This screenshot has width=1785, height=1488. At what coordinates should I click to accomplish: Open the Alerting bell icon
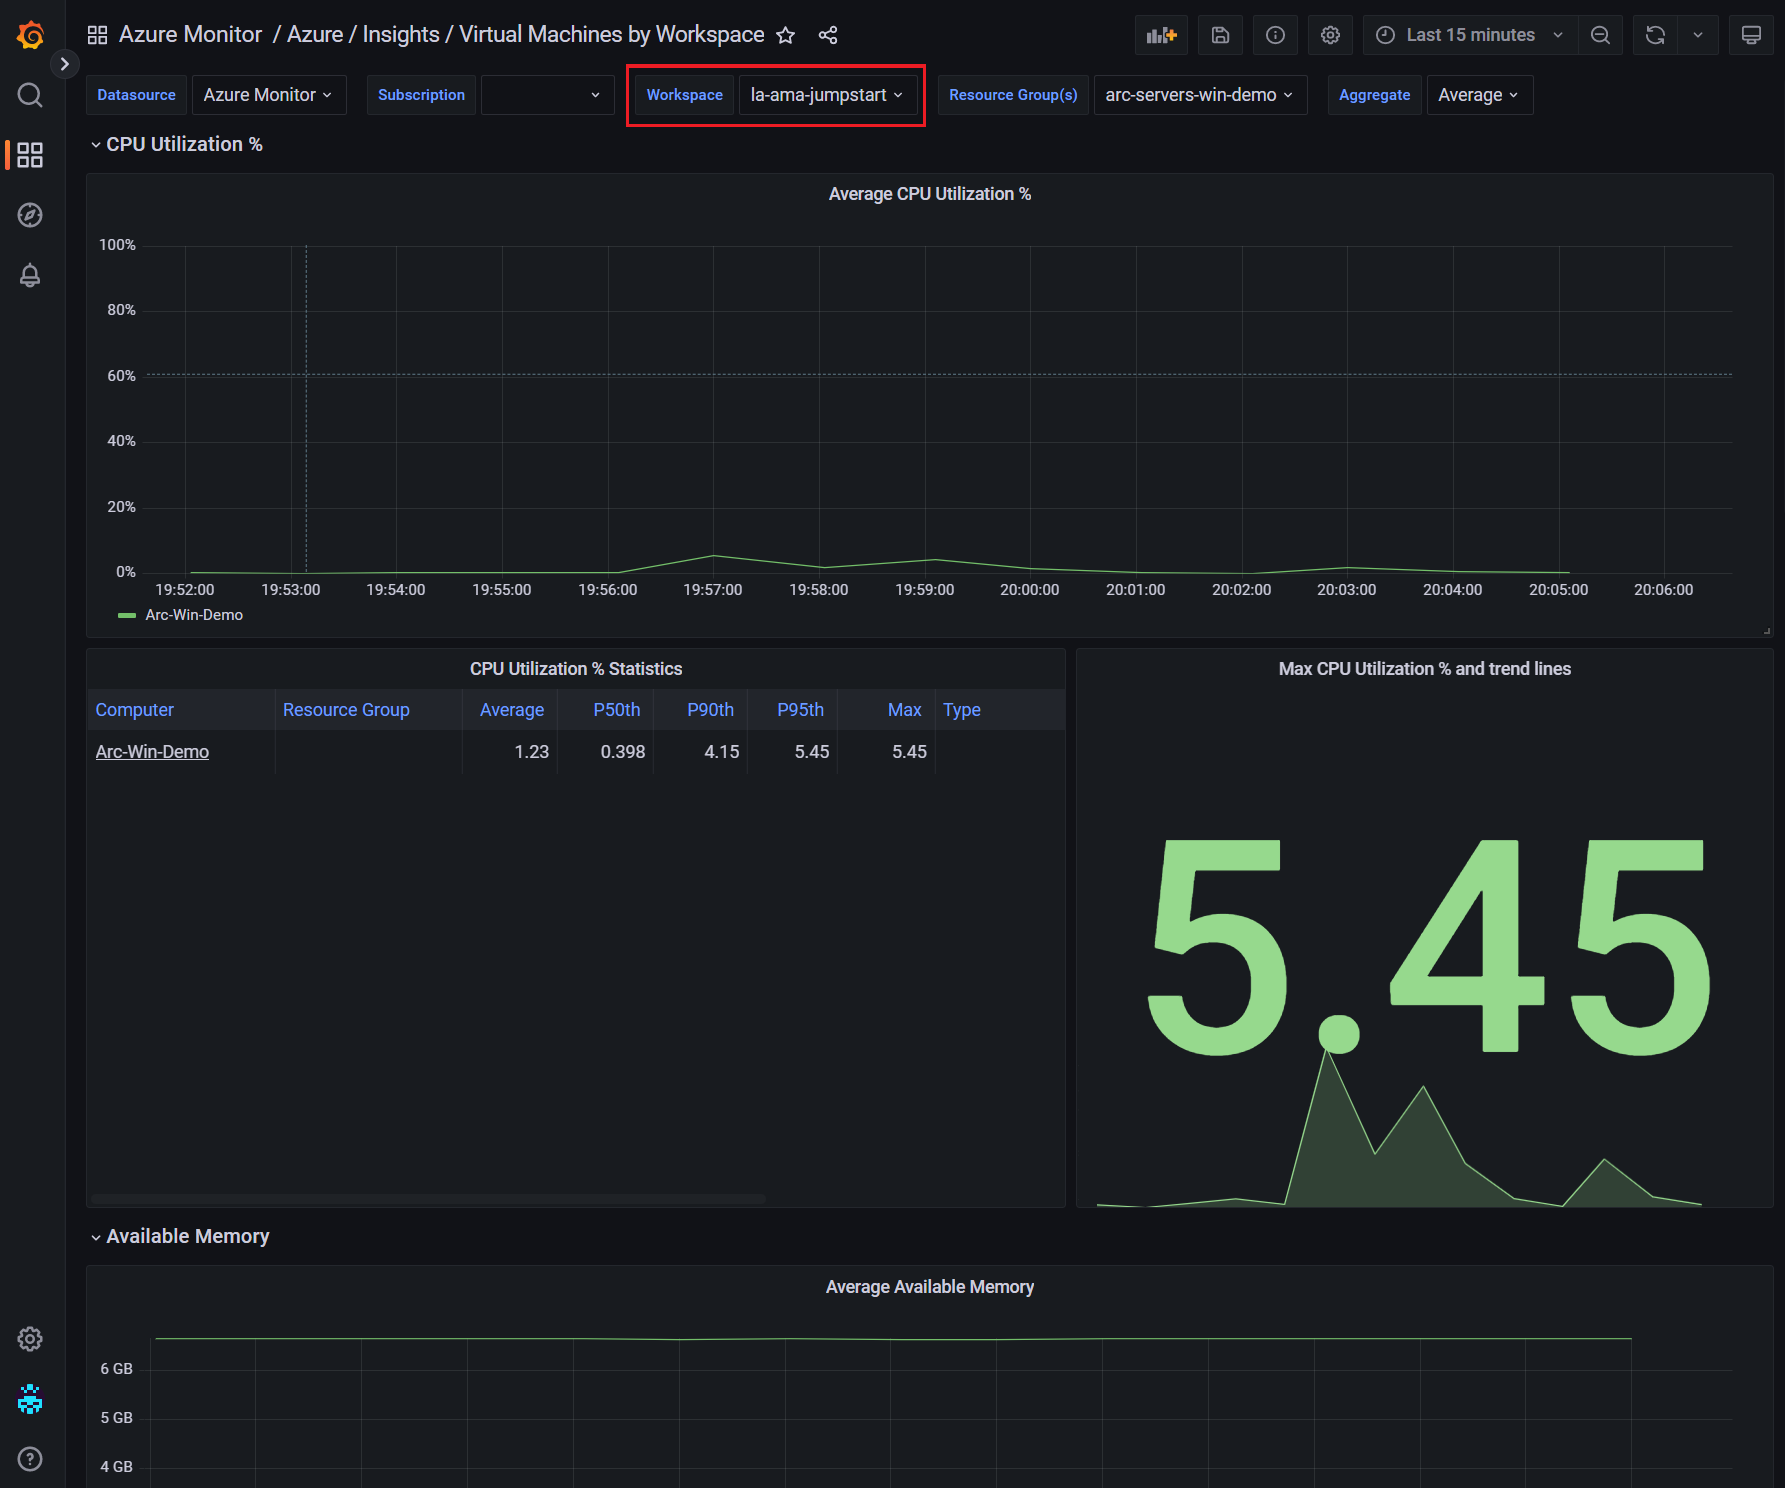30,275
